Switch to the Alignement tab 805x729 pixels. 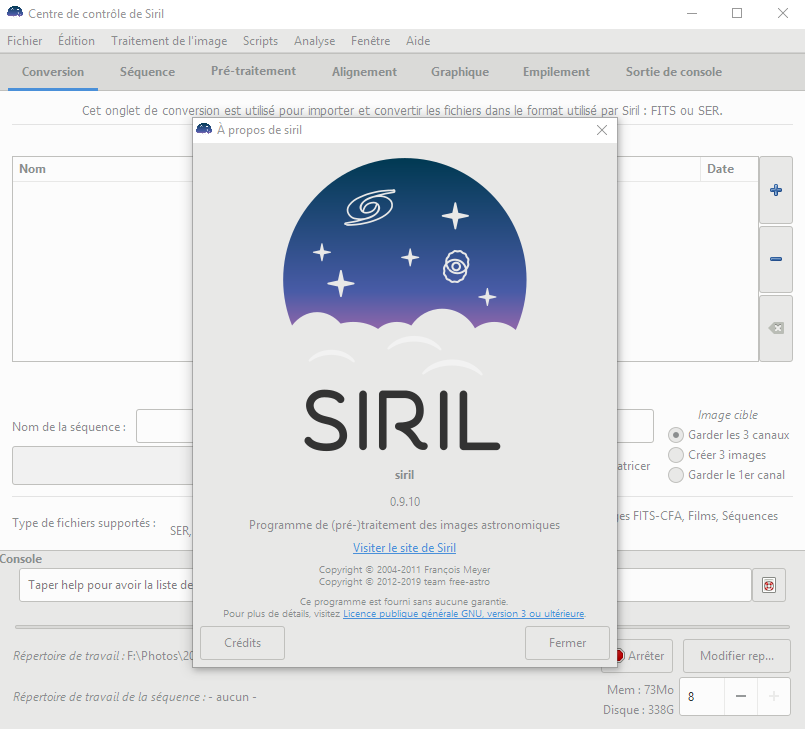(364, 72)
